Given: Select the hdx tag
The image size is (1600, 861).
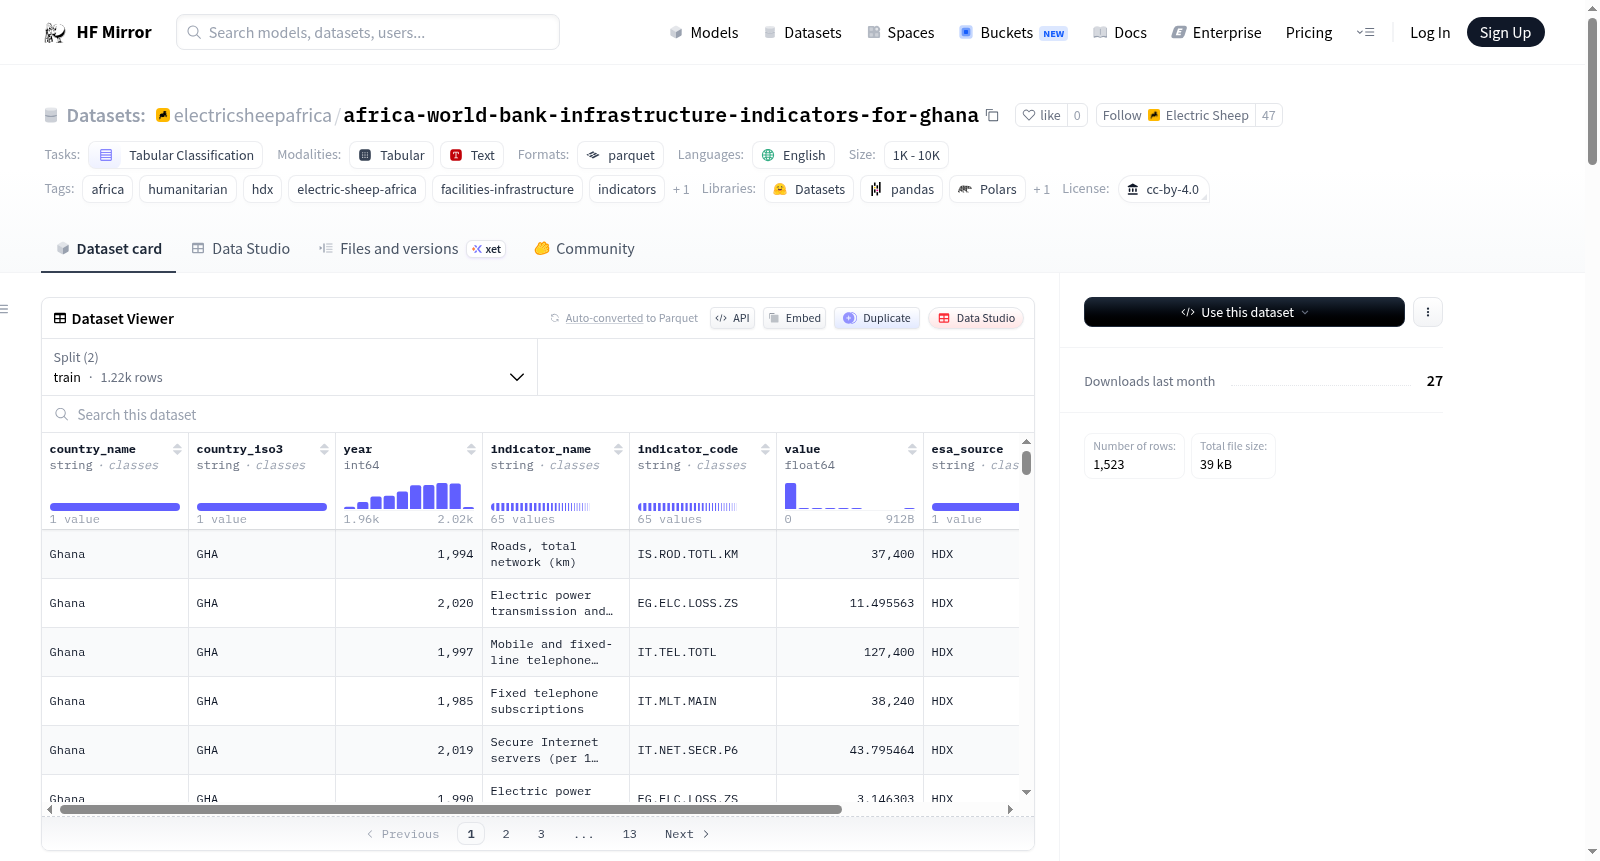Looking at the screenshot, I should (263, 189).
